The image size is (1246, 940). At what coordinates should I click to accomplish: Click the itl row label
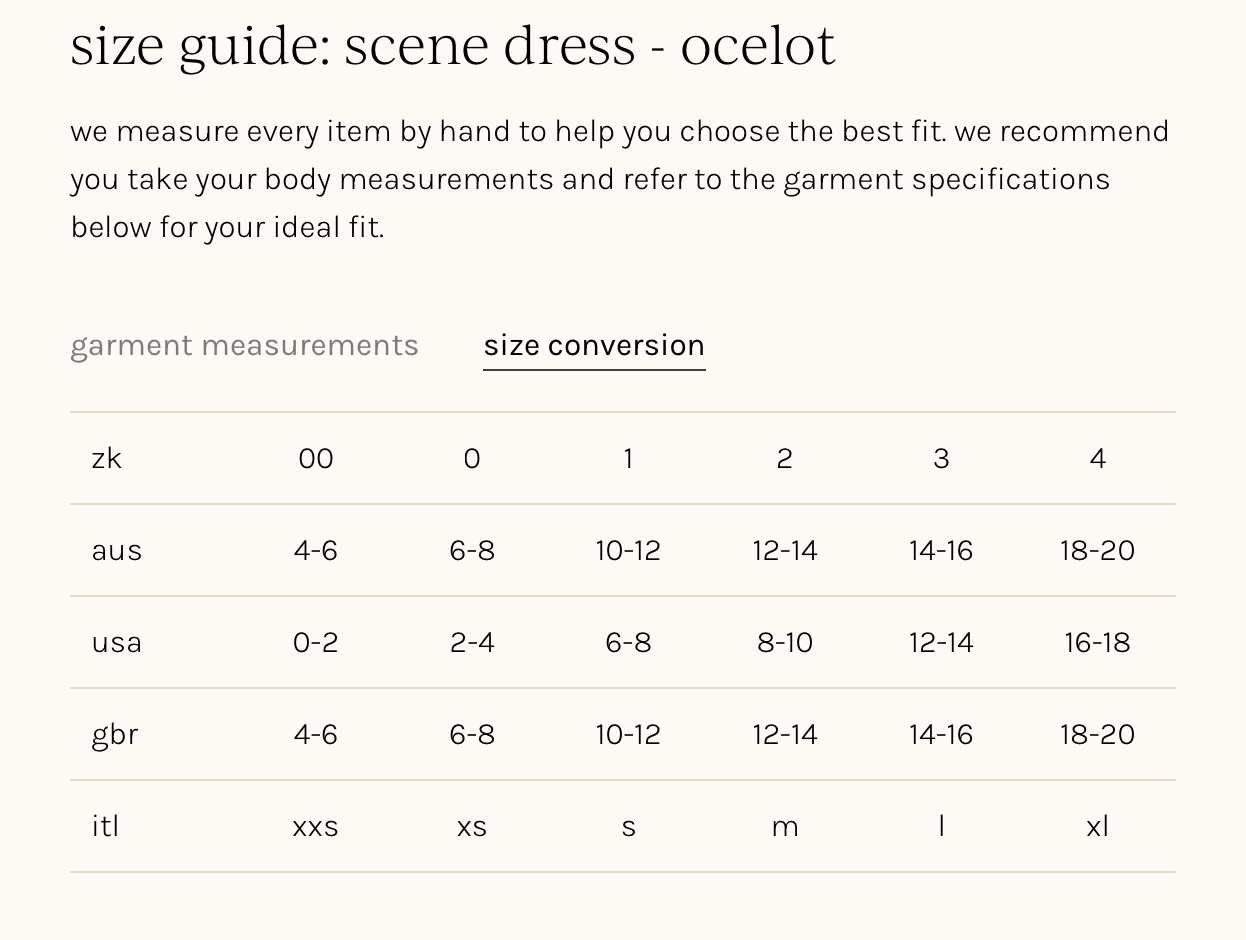tap(105, 826)
